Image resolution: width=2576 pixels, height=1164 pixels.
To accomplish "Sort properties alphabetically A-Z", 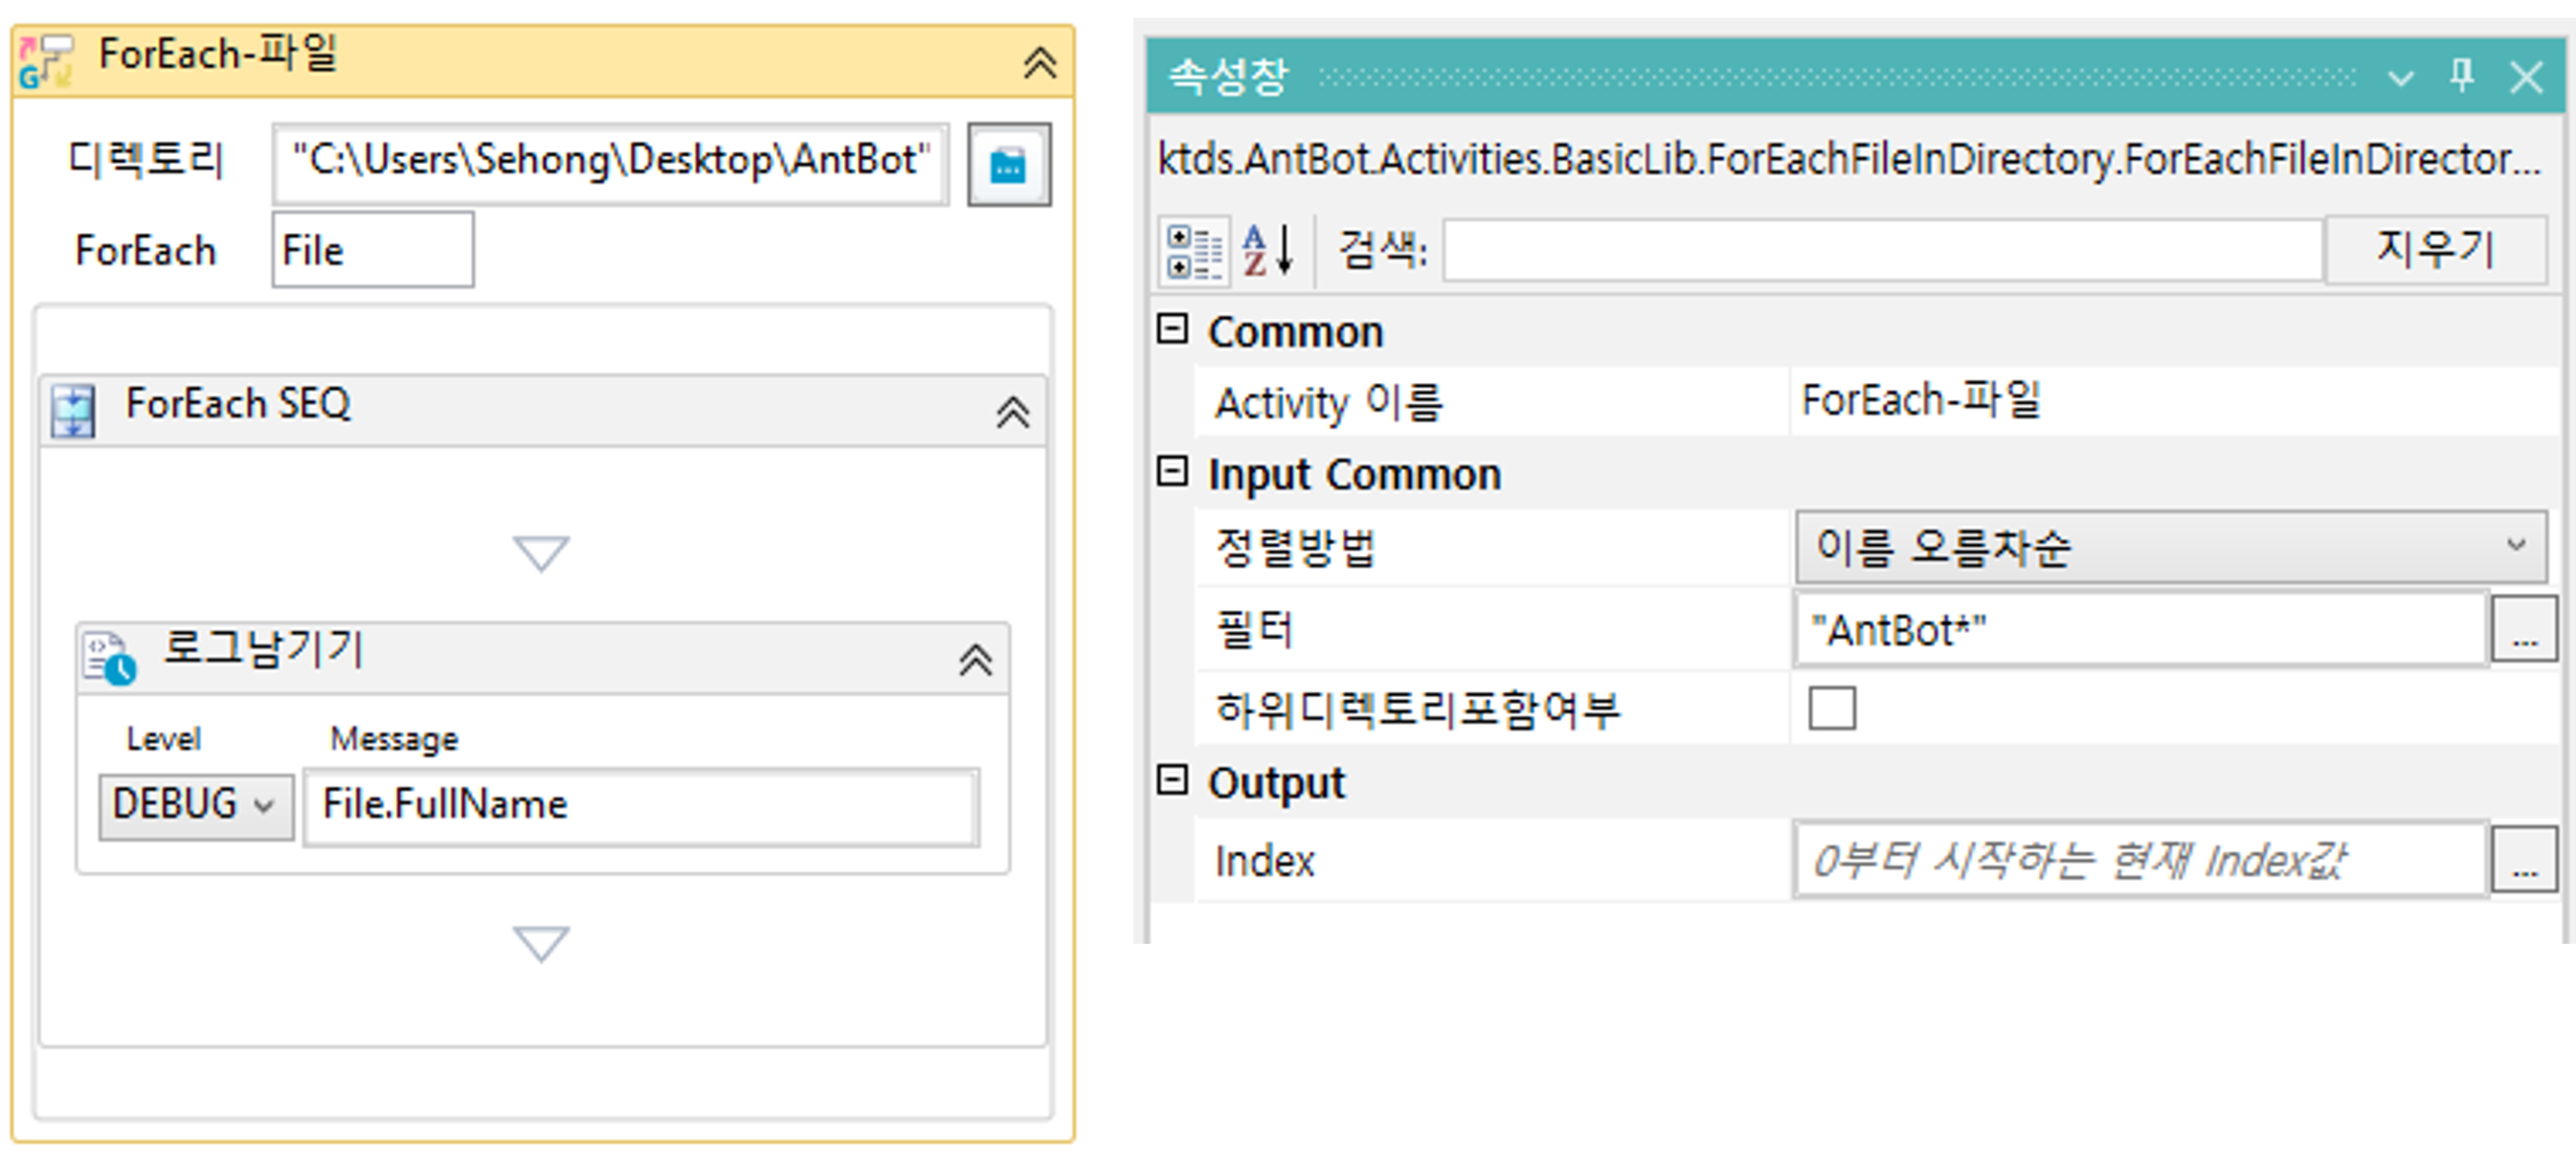I will 1268,250.
